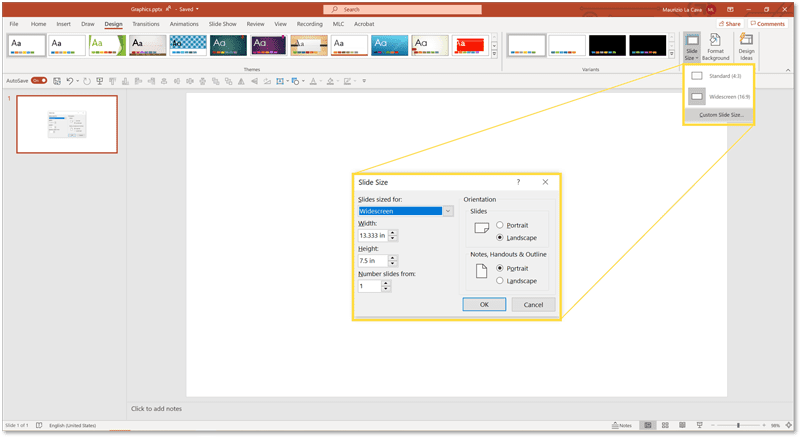The width and height of the screenshot is (800, 437).
Task: Click OK in Slide Size dialog
Action: (484, 304)
